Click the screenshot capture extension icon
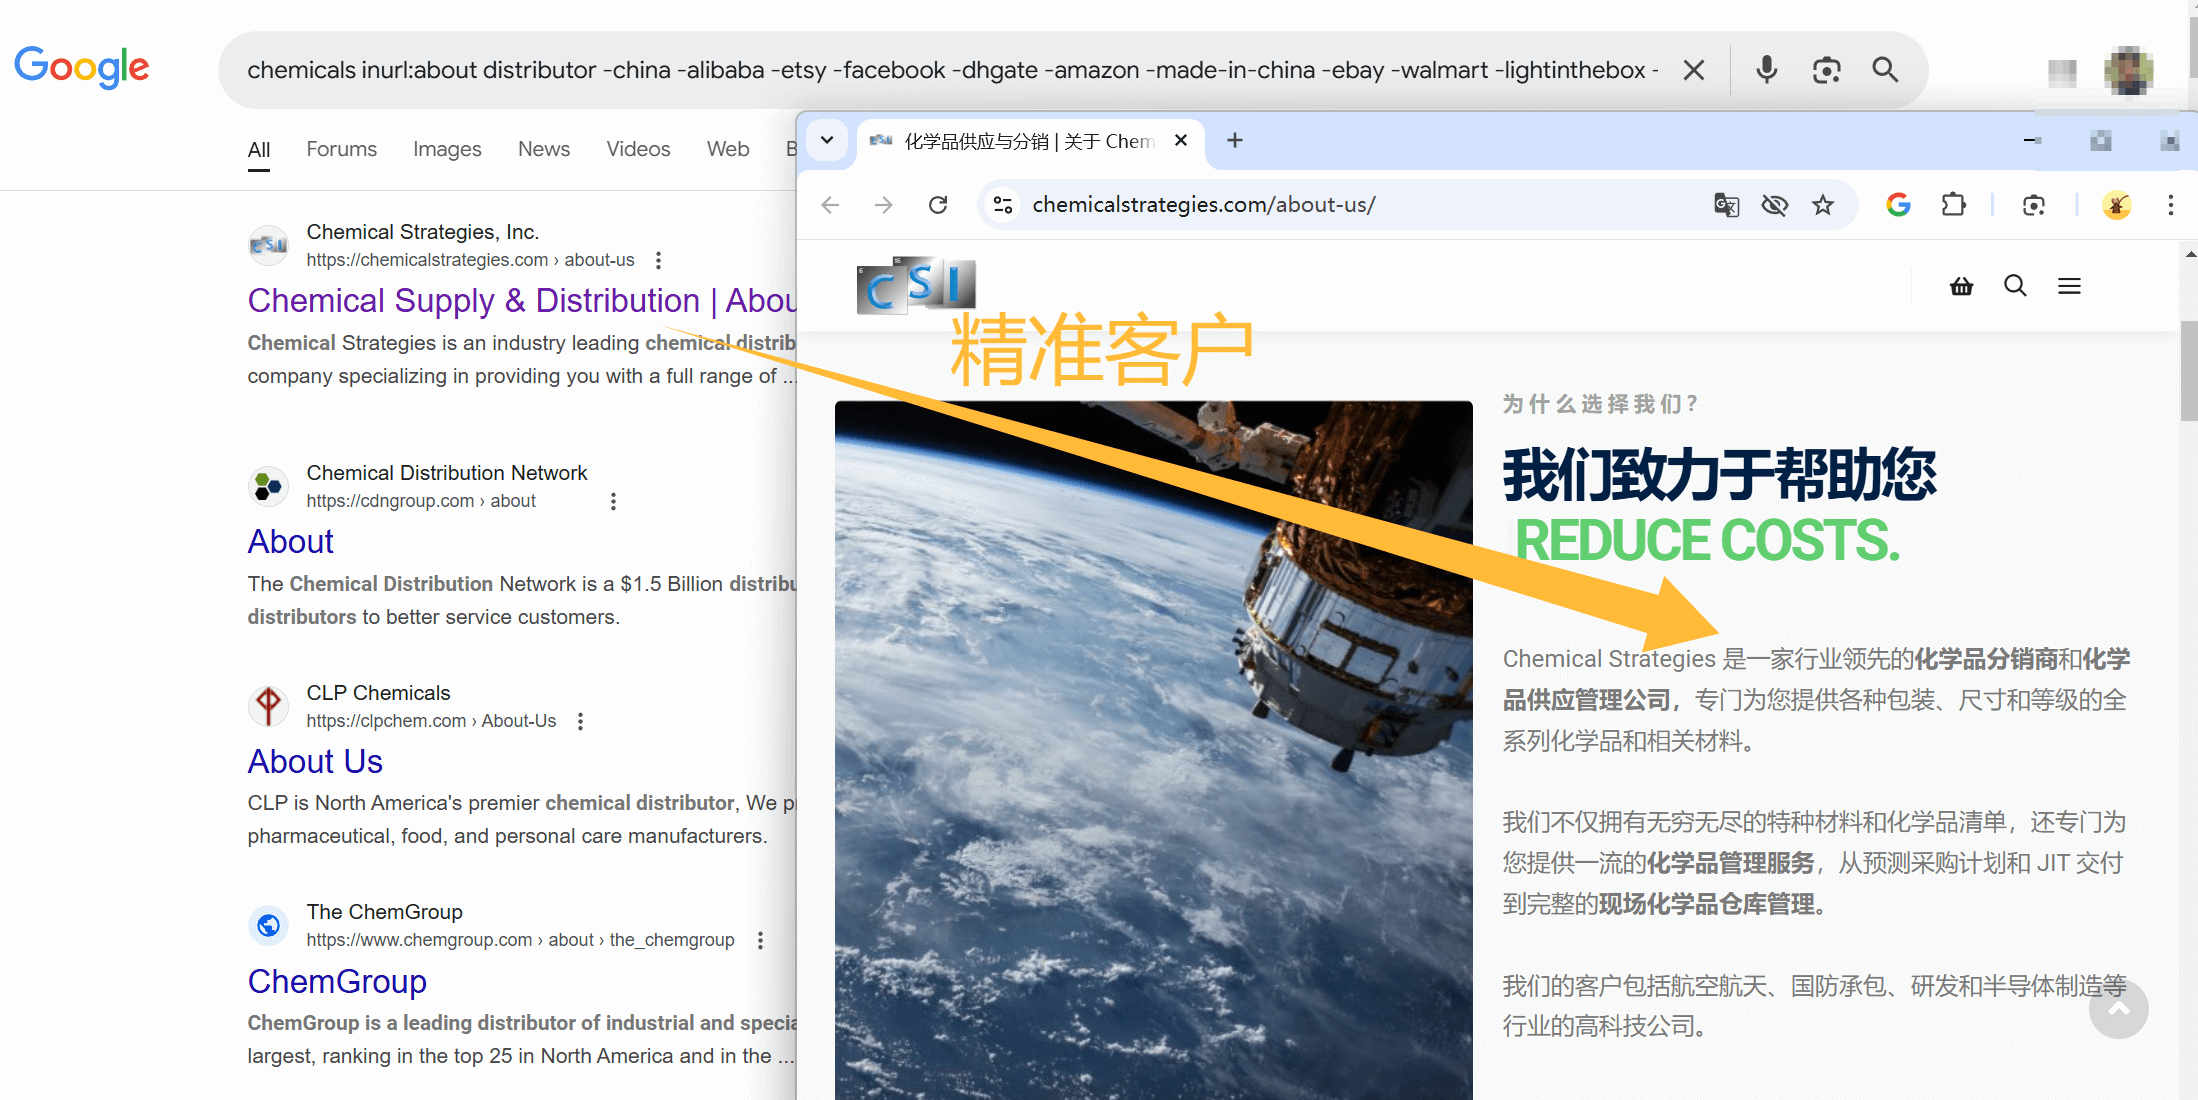This screenshot has width=2198, height=1100. click(2033, 205)
